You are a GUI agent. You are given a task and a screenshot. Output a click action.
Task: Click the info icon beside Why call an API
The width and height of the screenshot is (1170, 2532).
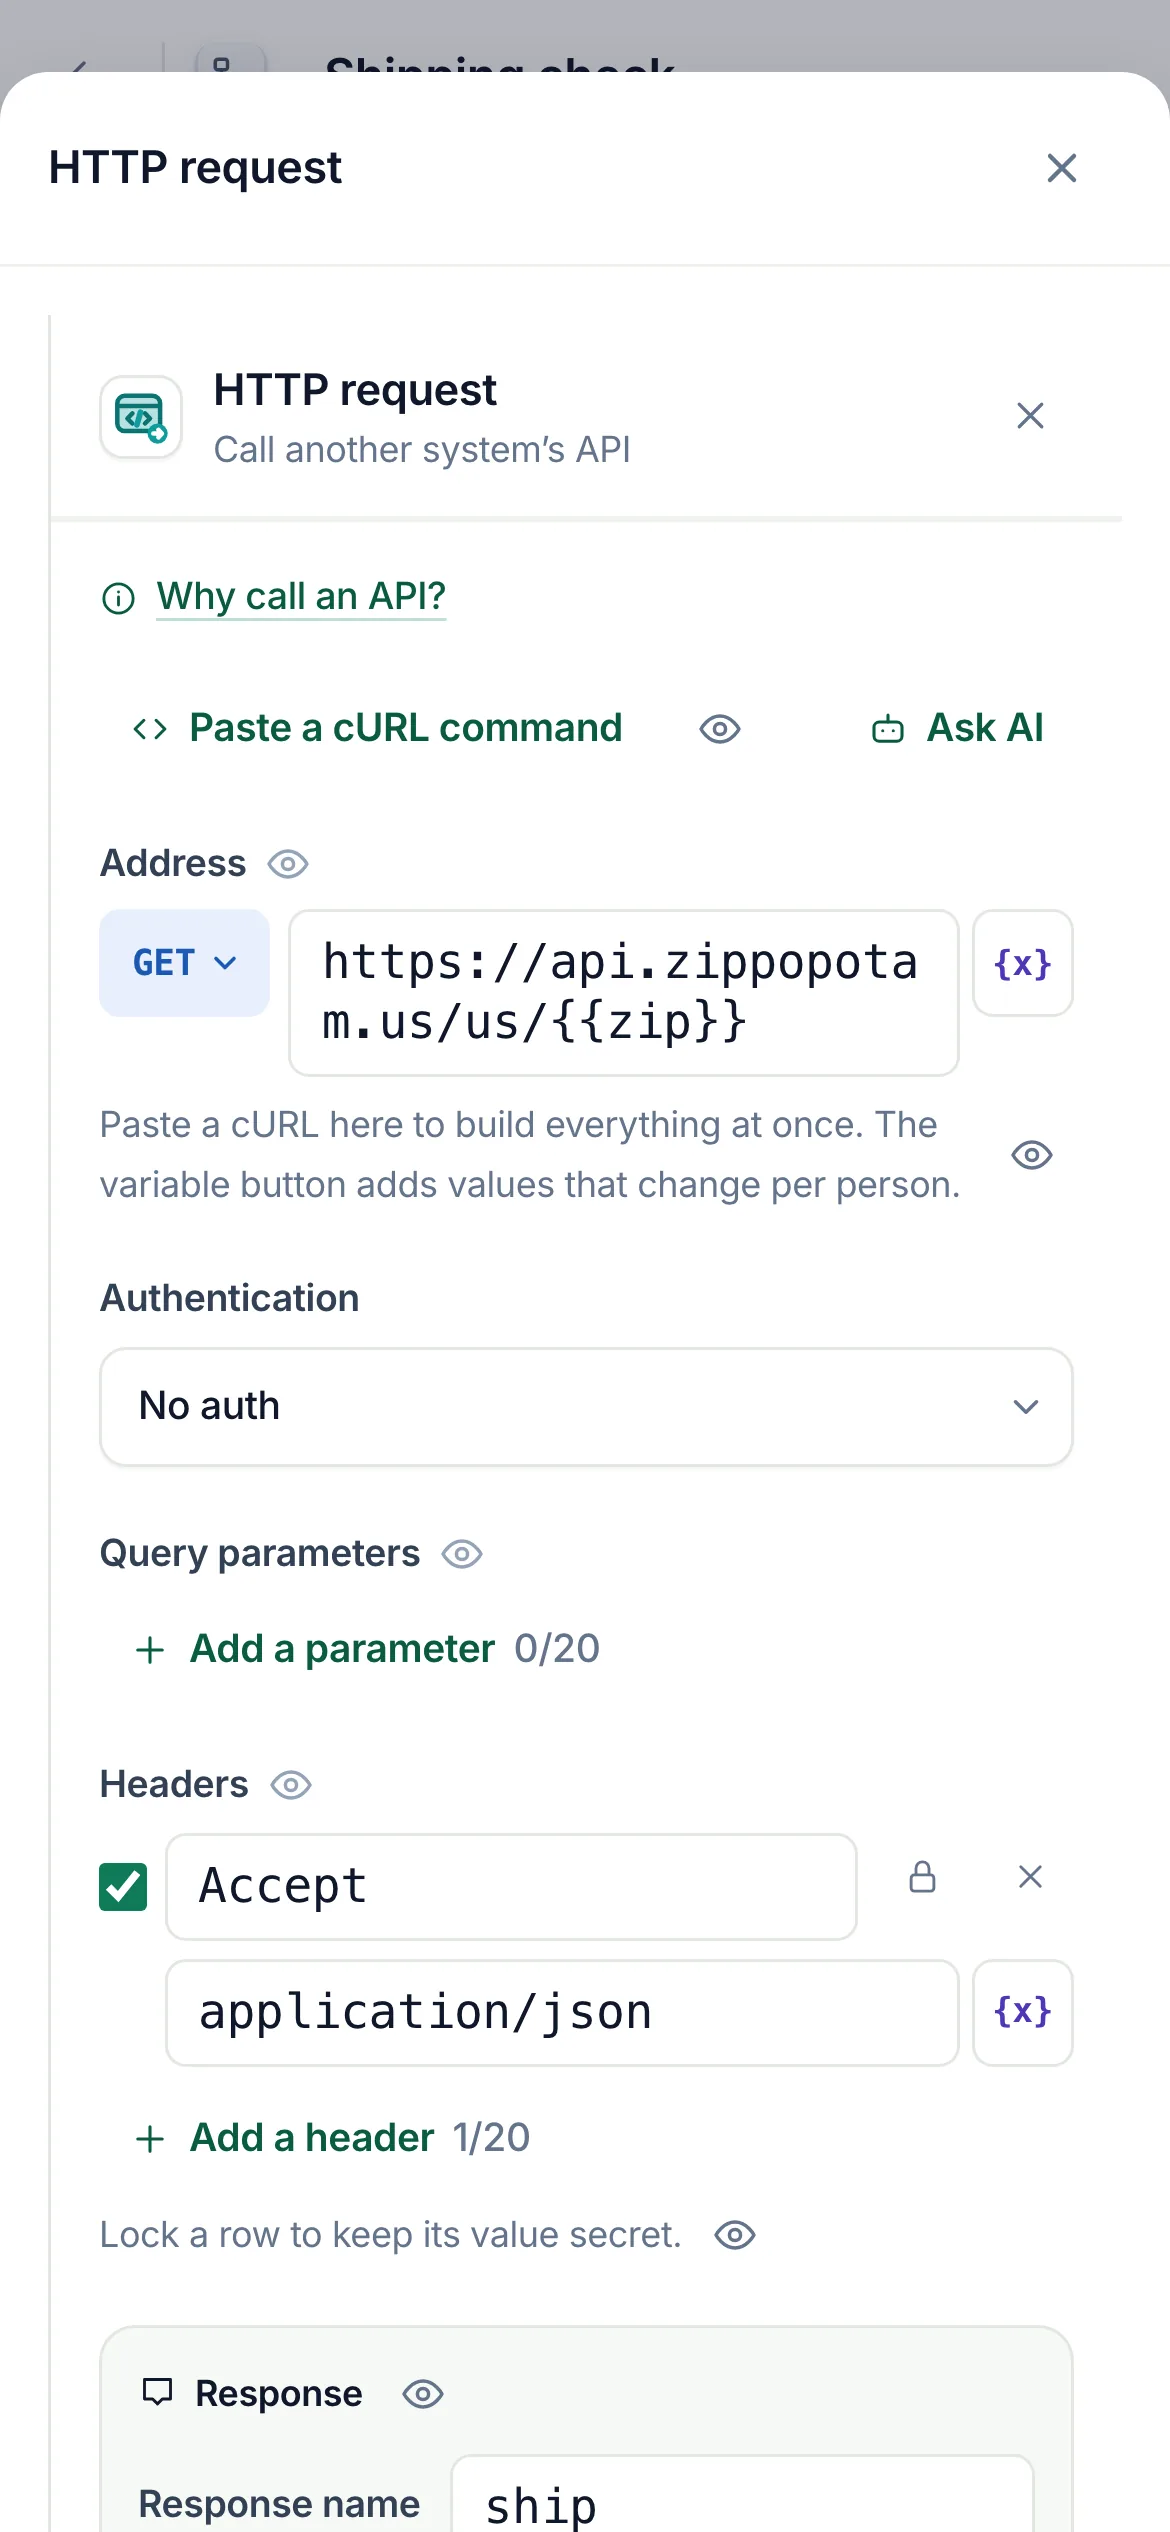pos(118,598)
